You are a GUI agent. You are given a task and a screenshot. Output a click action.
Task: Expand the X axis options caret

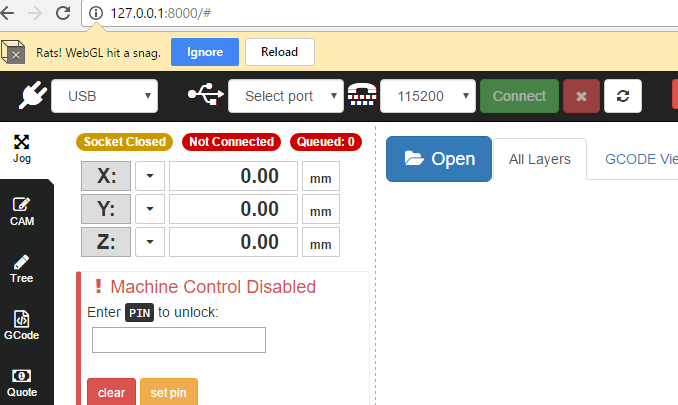click(150, 177)
